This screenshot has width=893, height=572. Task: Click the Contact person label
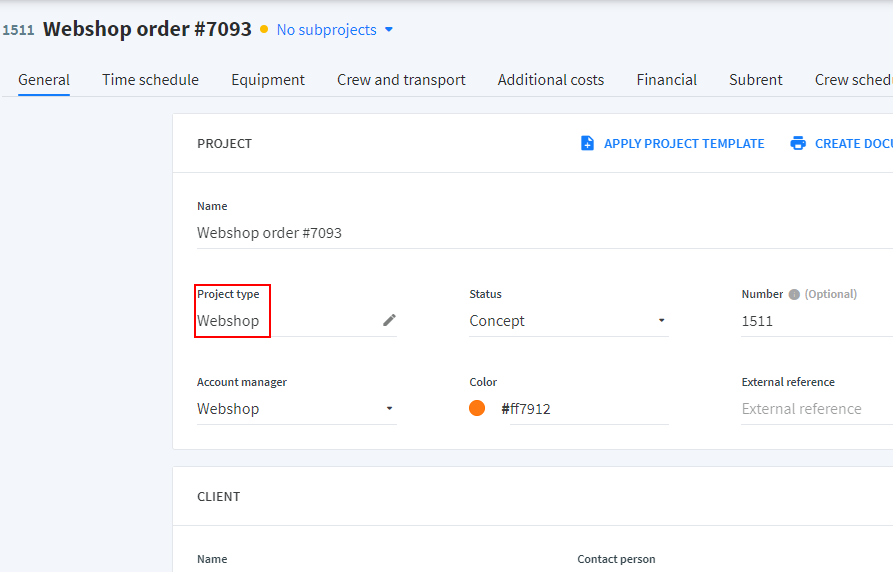click(616, 559)
